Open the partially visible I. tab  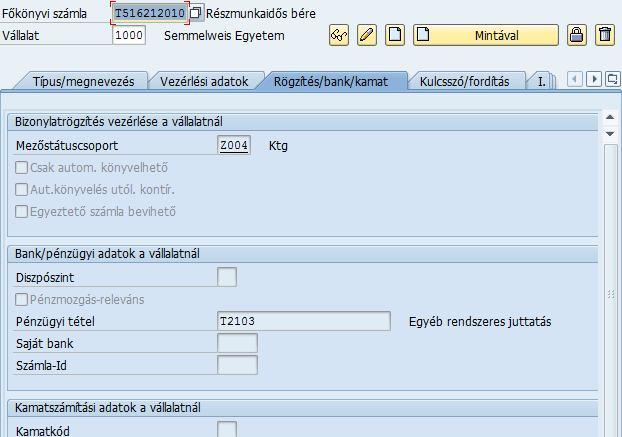pyautogui.click(x=541, y=81)
